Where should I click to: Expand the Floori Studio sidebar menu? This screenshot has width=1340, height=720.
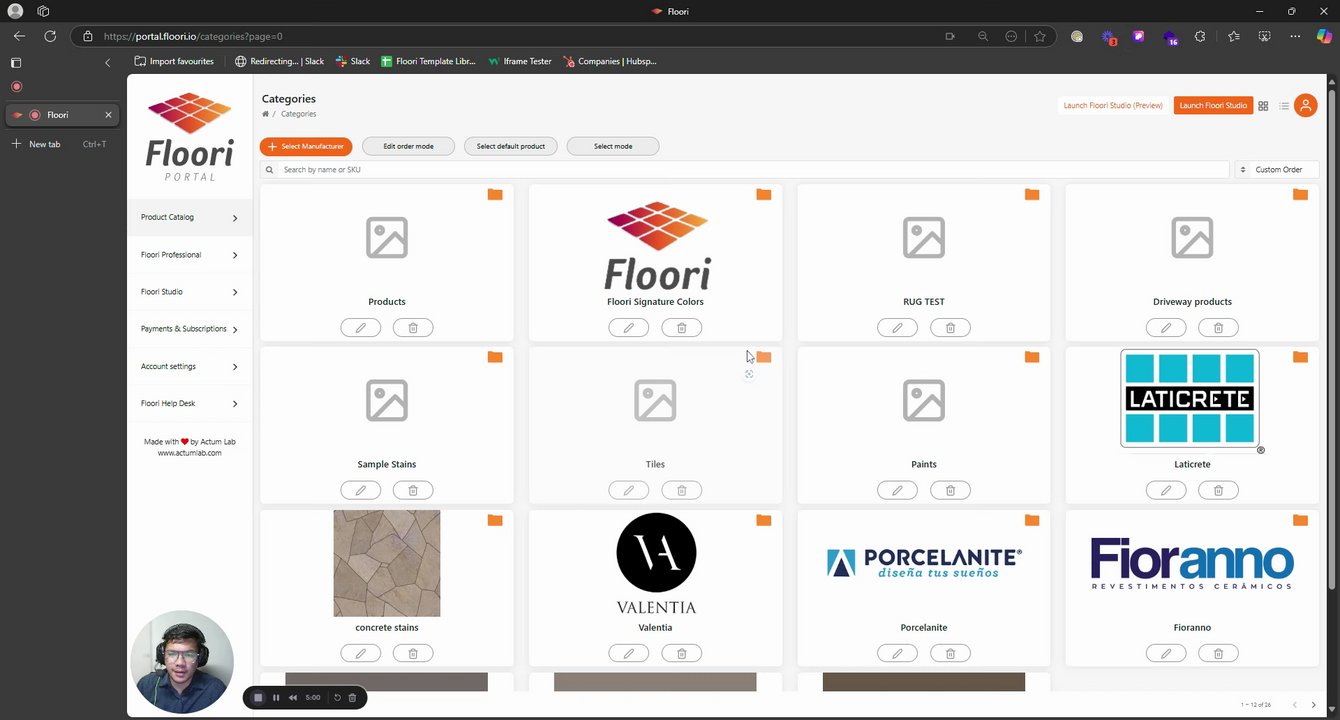[x=189, y=292]
